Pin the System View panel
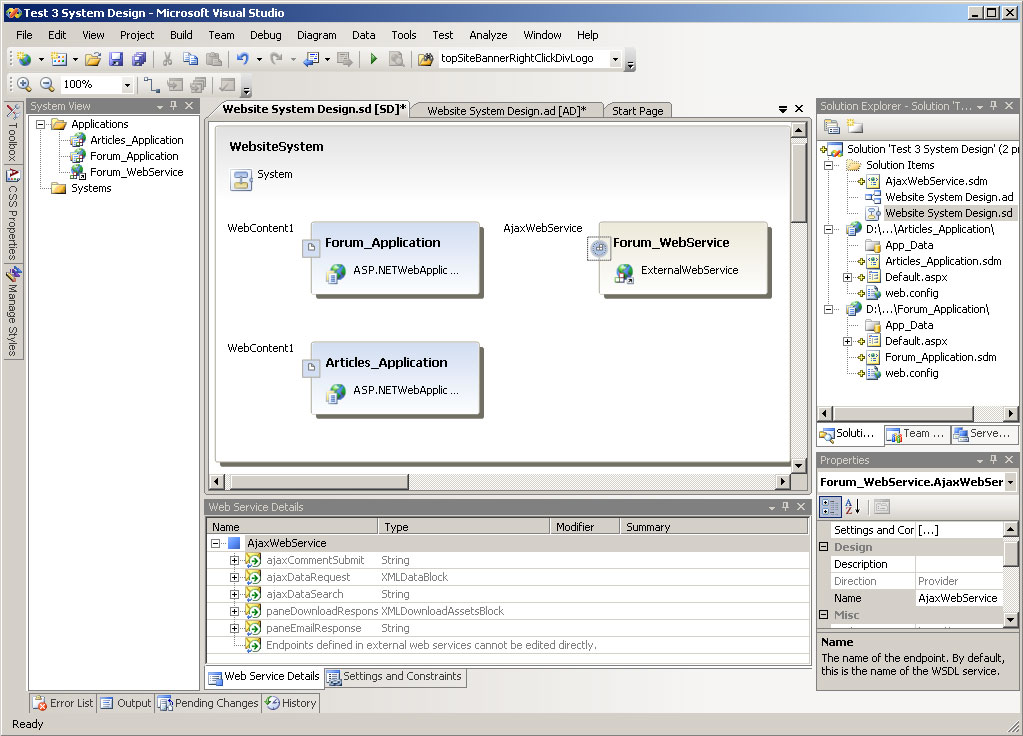Viewport: 1023px width, 736px height. point(174,106)
